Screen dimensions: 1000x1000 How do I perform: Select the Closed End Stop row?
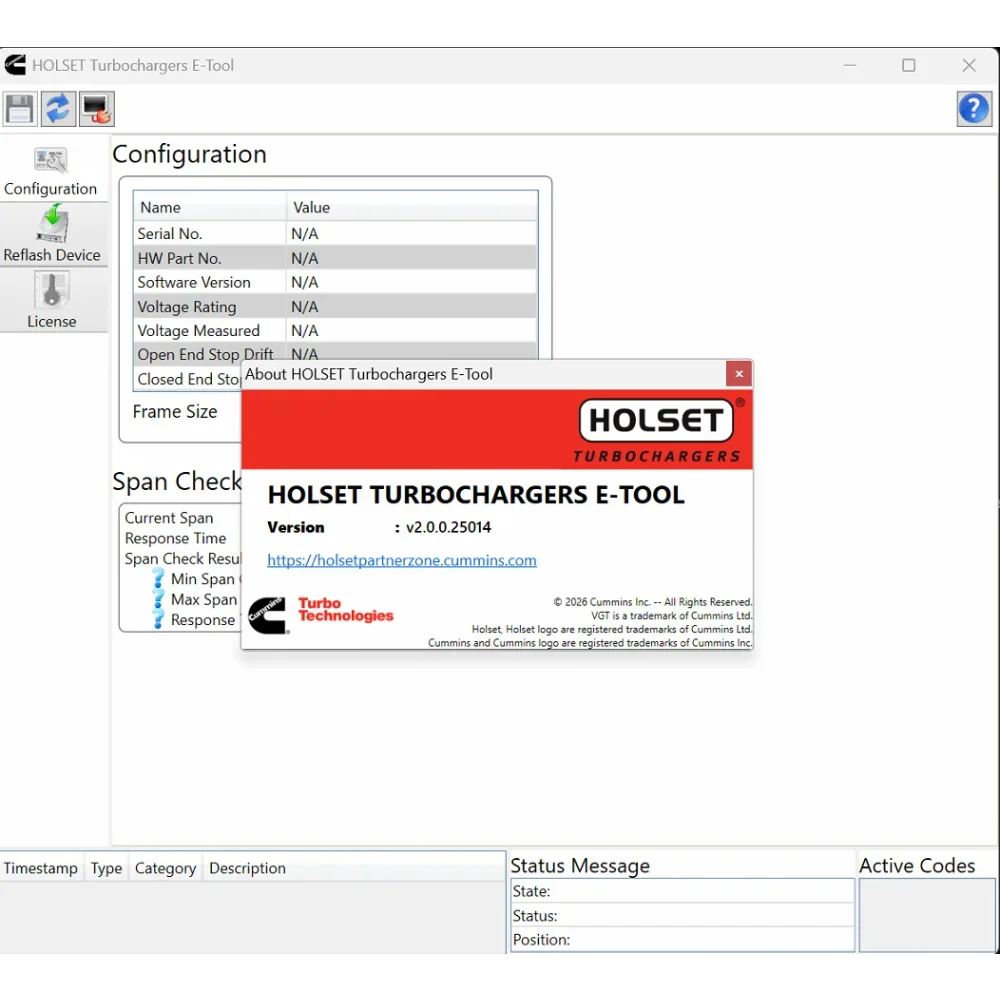(x=188, y=379)
